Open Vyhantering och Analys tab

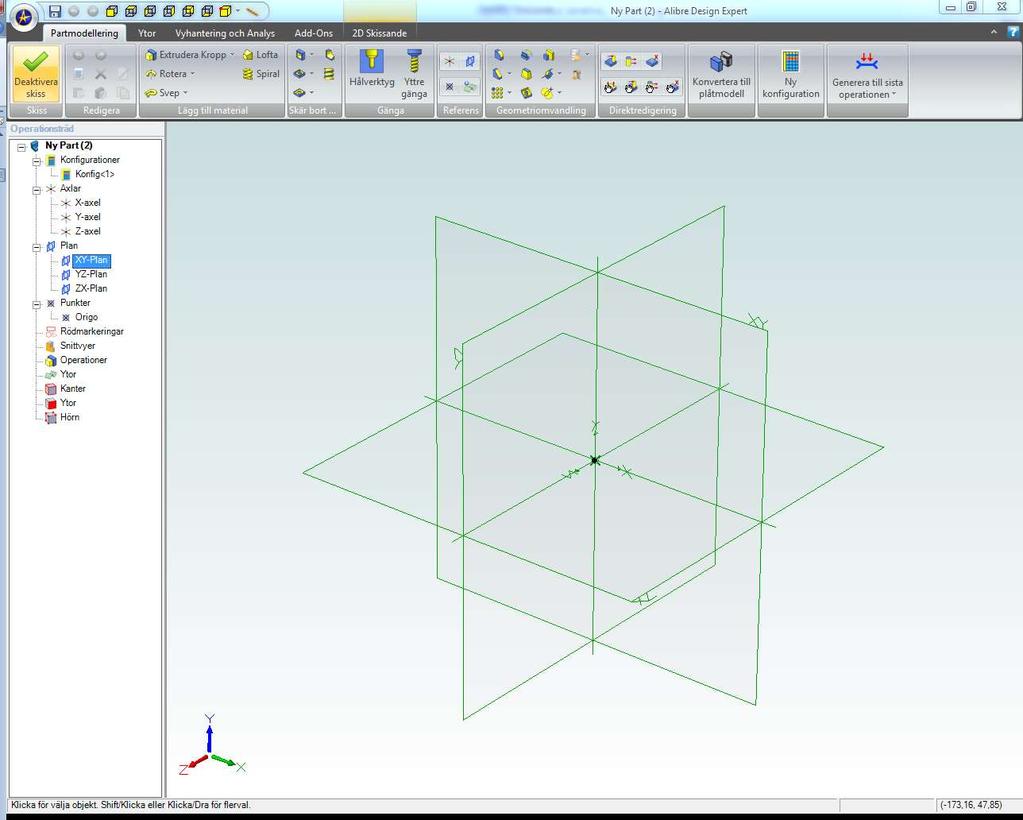point(225,33)
